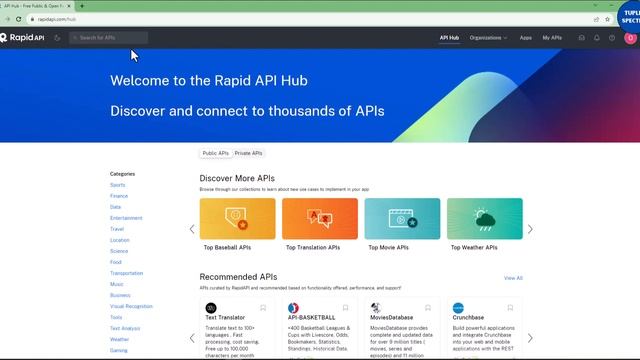Open the inbox messages icon
640x360 pixels.
pyautogui.click(x=581, y=38)
